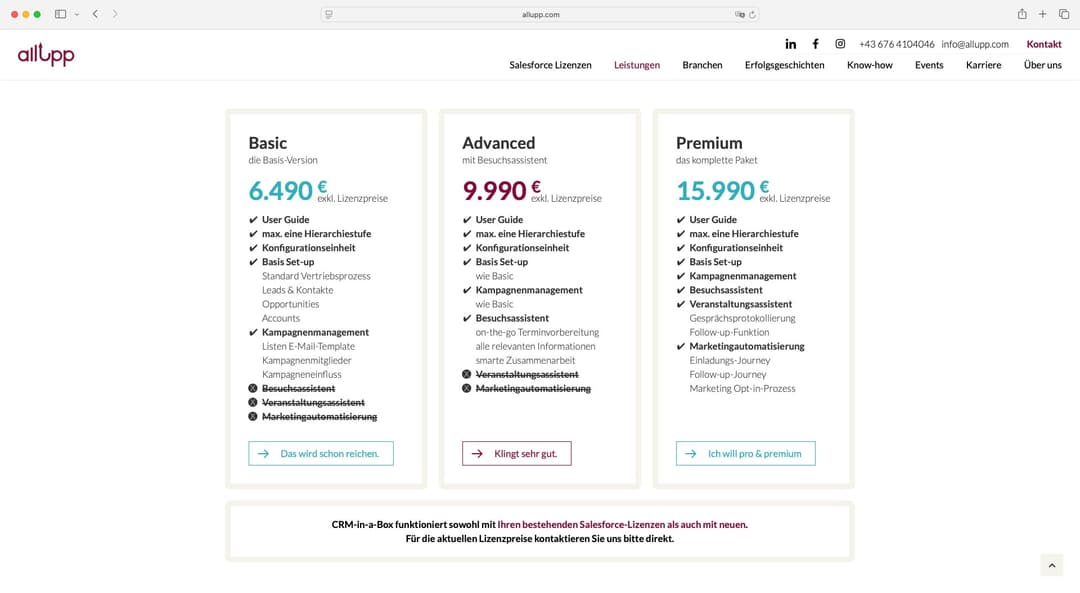
Task: Click the allUpp logo
Action: (46, 55)
